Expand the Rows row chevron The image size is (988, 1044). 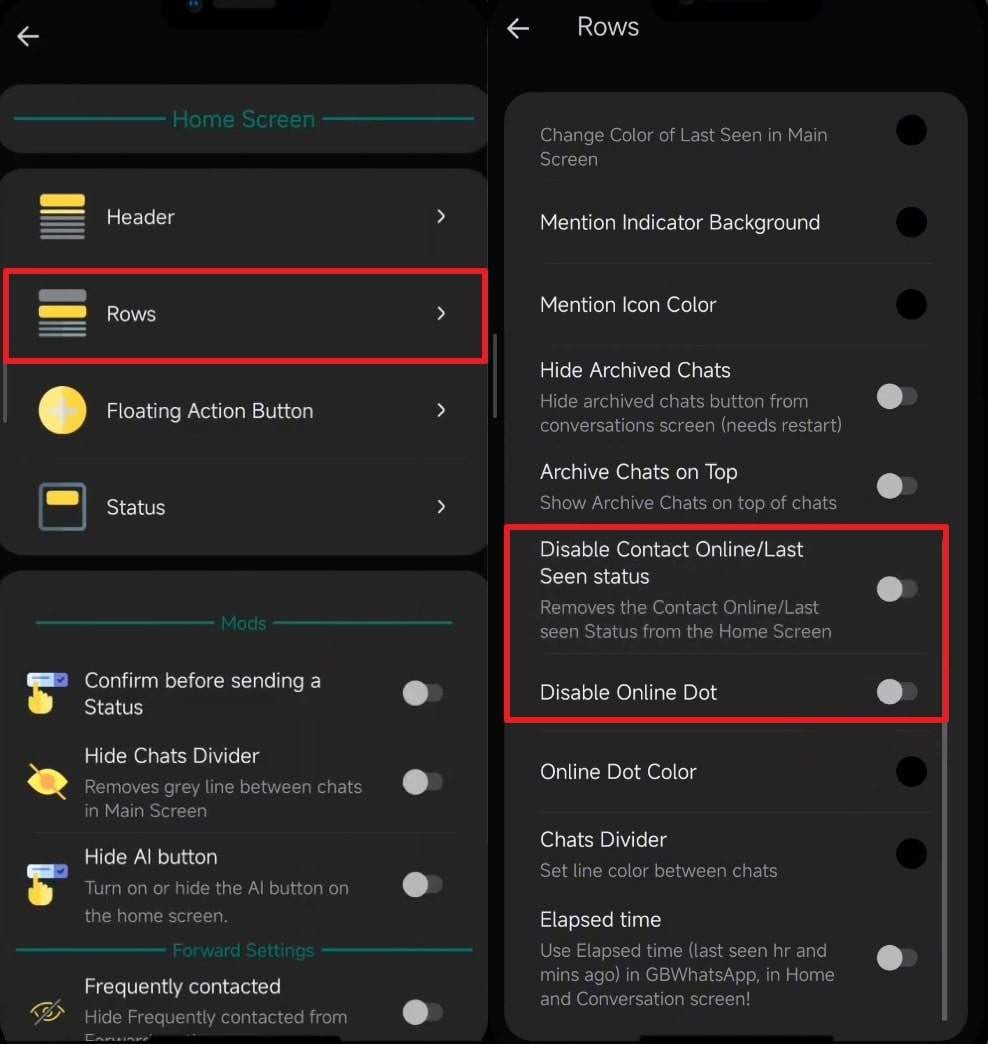pos(441,313)
